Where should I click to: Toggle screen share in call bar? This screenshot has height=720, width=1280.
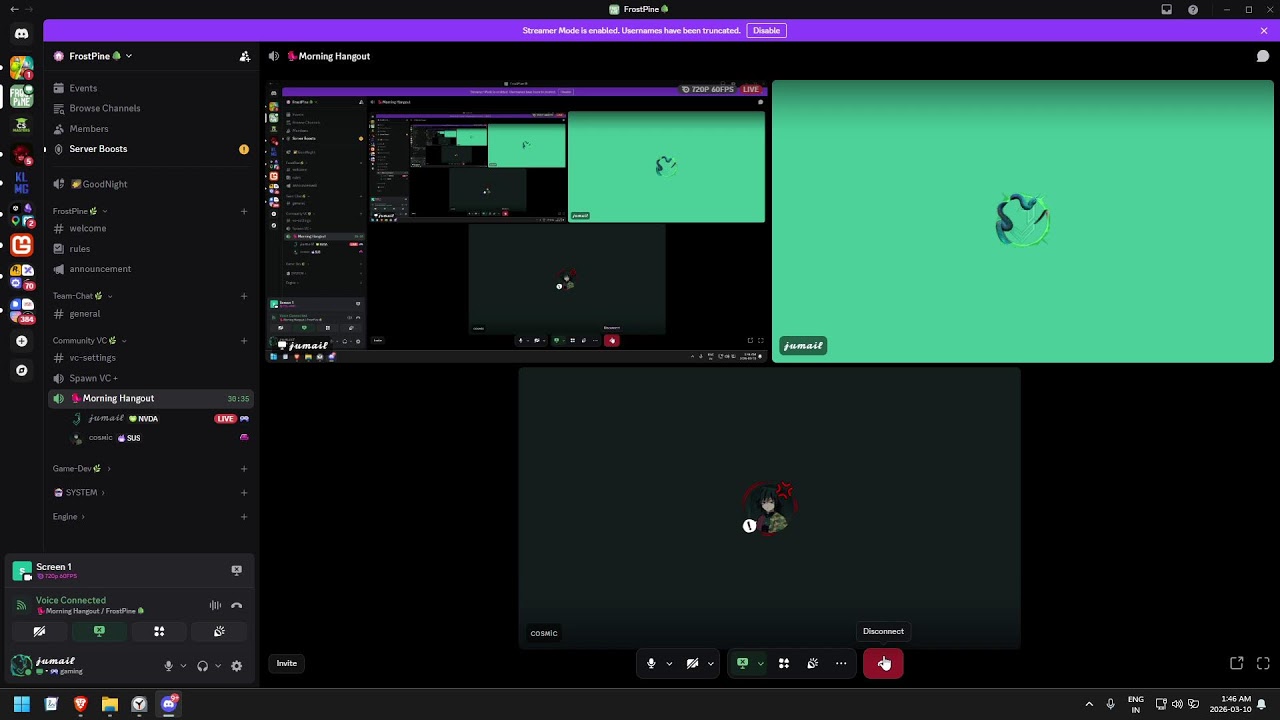click(742, 663)
